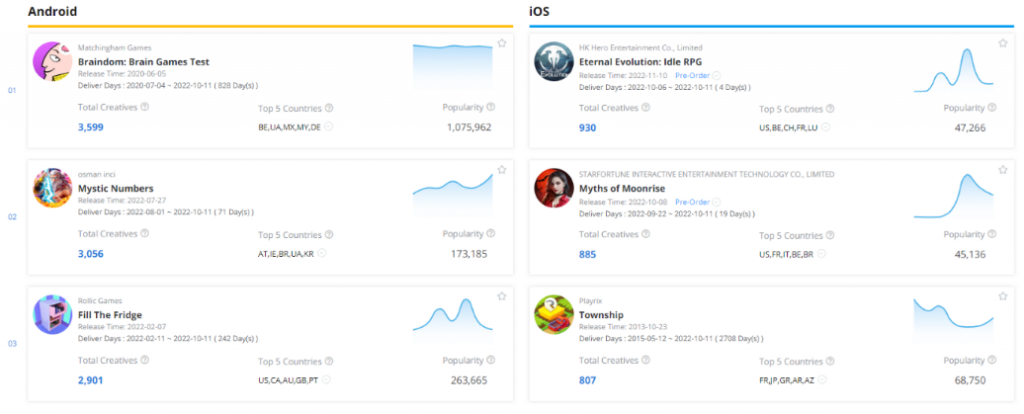Show Popularity help icon for Braindom
The image size is (1024, 414).
(490, 107)
